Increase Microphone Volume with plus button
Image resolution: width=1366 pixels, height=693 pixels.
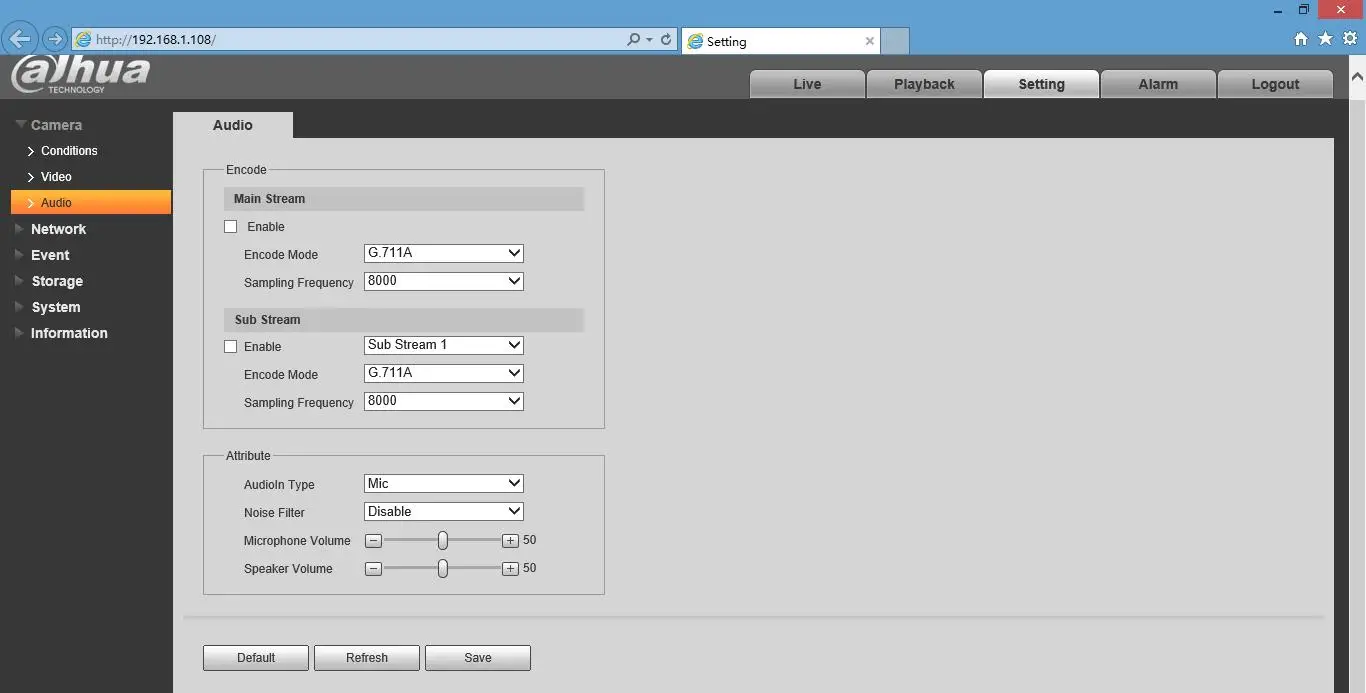(510, 540)
